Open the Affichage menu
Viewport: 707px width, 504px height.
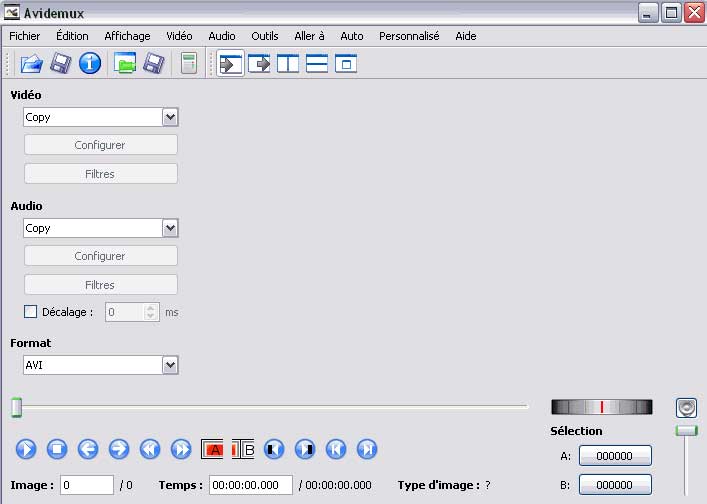click(x=127, y=36)
